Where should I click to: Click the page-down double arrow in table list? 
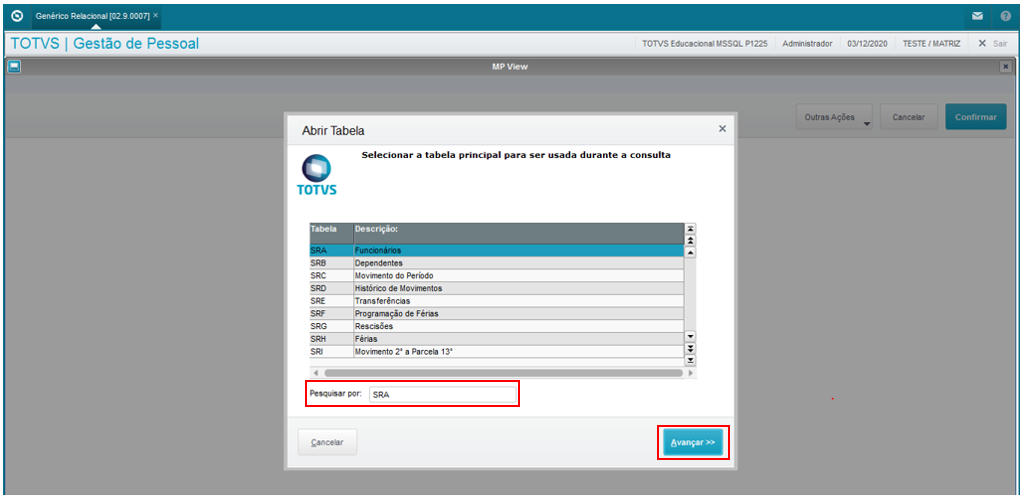pos(690,347)
